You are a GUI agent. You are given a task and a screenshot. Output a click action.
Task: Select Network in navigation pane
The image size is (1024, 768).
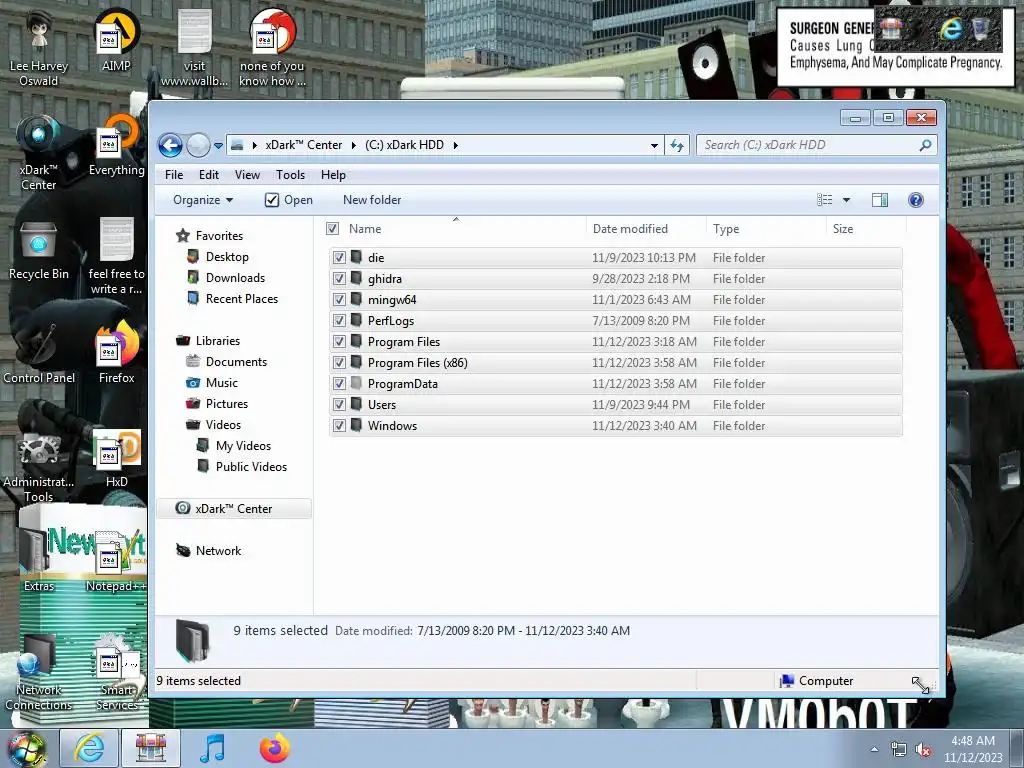(x=218, y=551)
